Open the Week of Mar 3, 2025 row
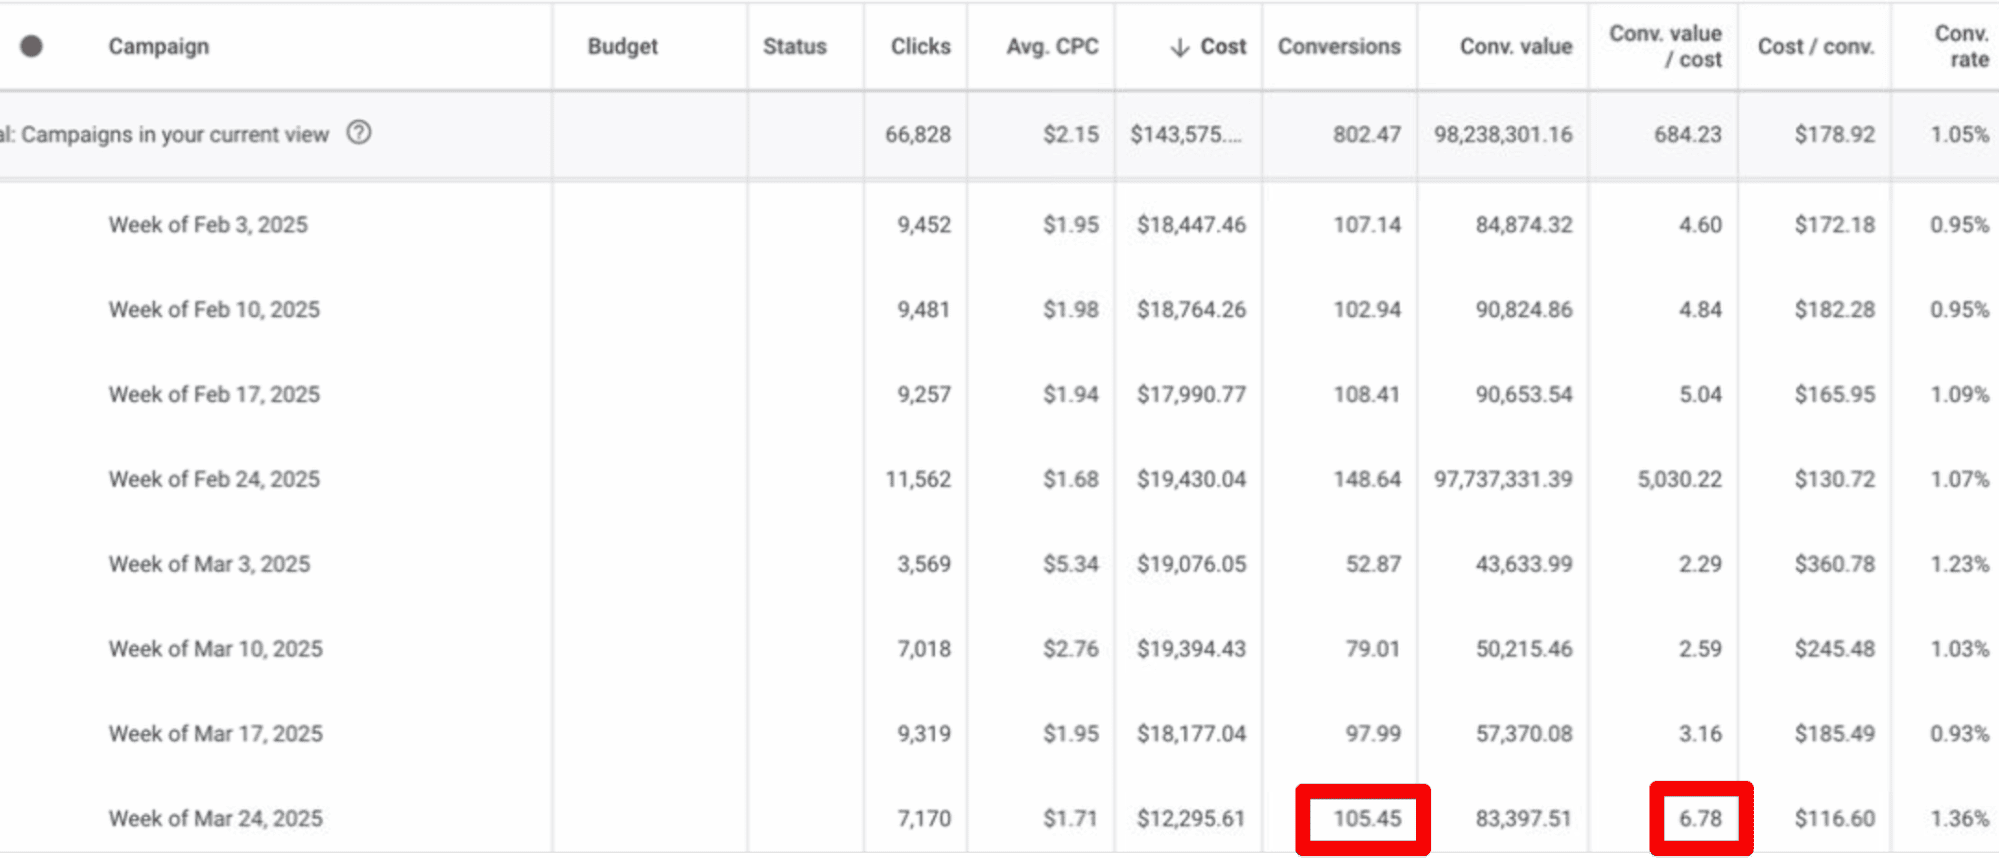 coord(209,565)
